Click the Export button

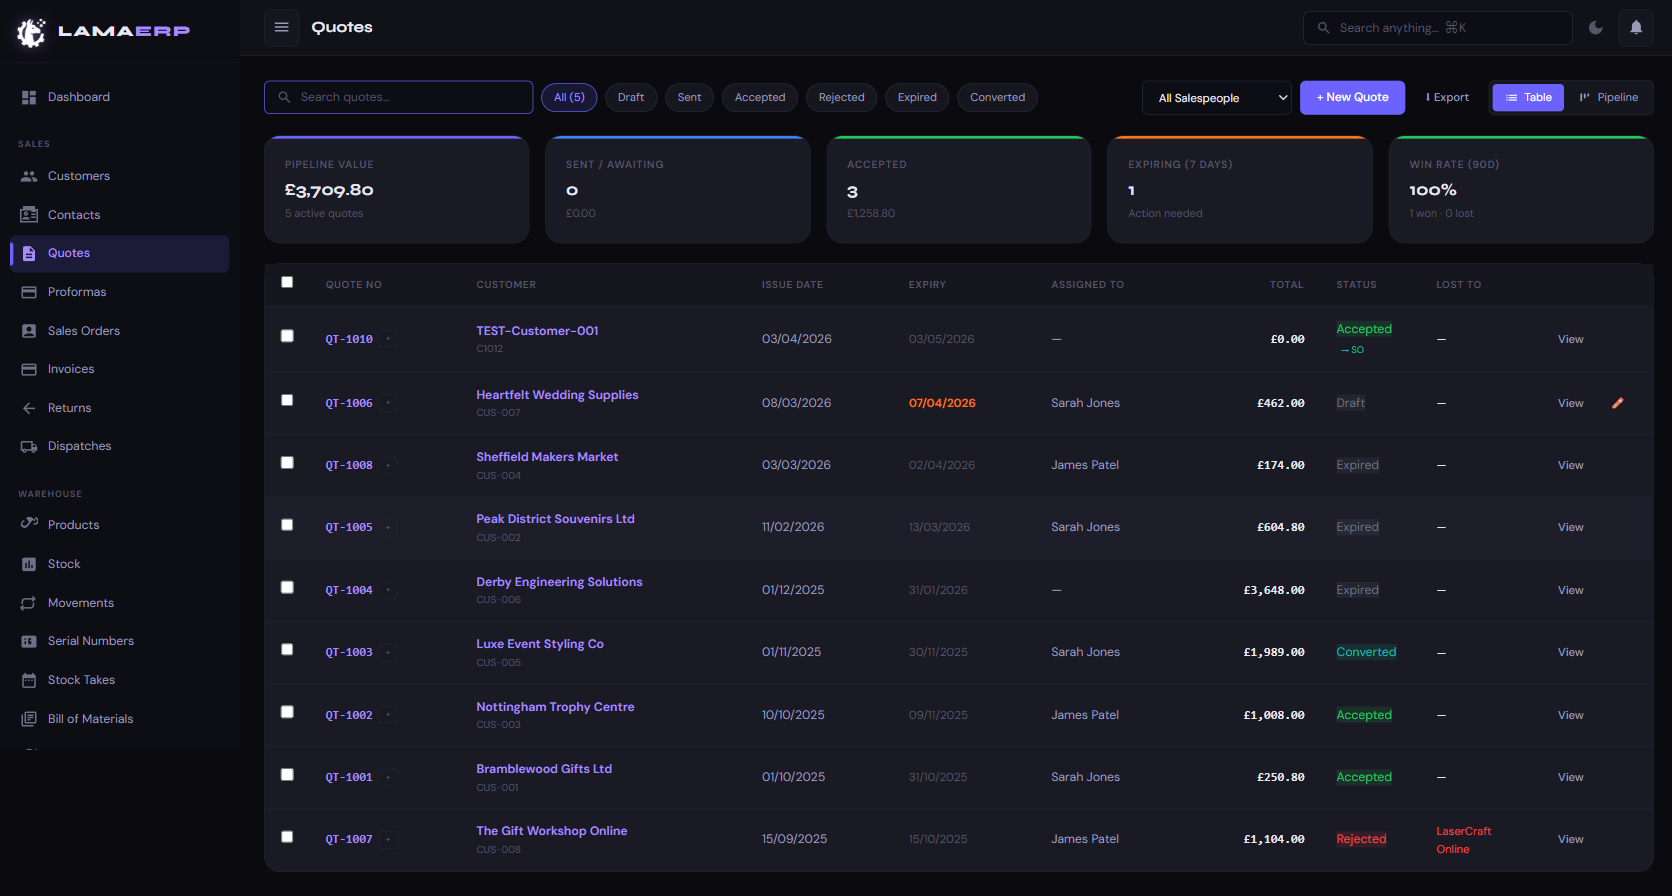coord(1448,98)
